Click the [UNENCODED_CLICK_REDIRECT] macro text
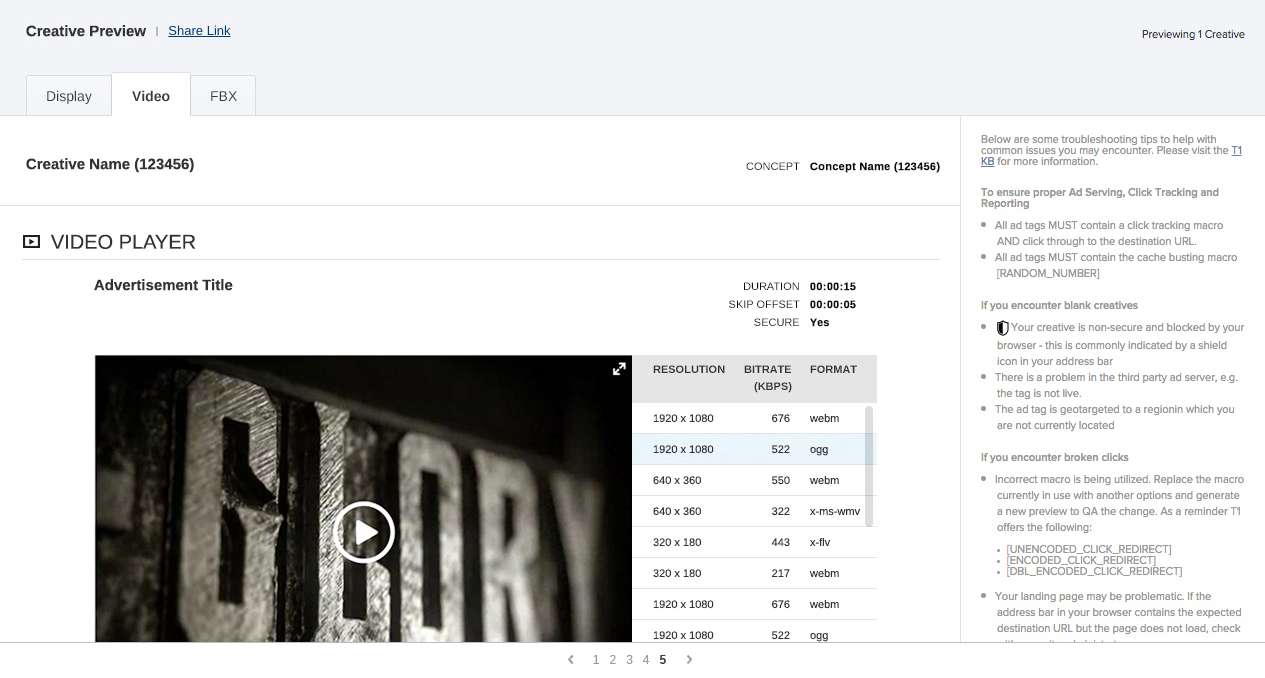Image resolution: width=1265 pixels, height=678 pixels. [x=1089, y=549]
